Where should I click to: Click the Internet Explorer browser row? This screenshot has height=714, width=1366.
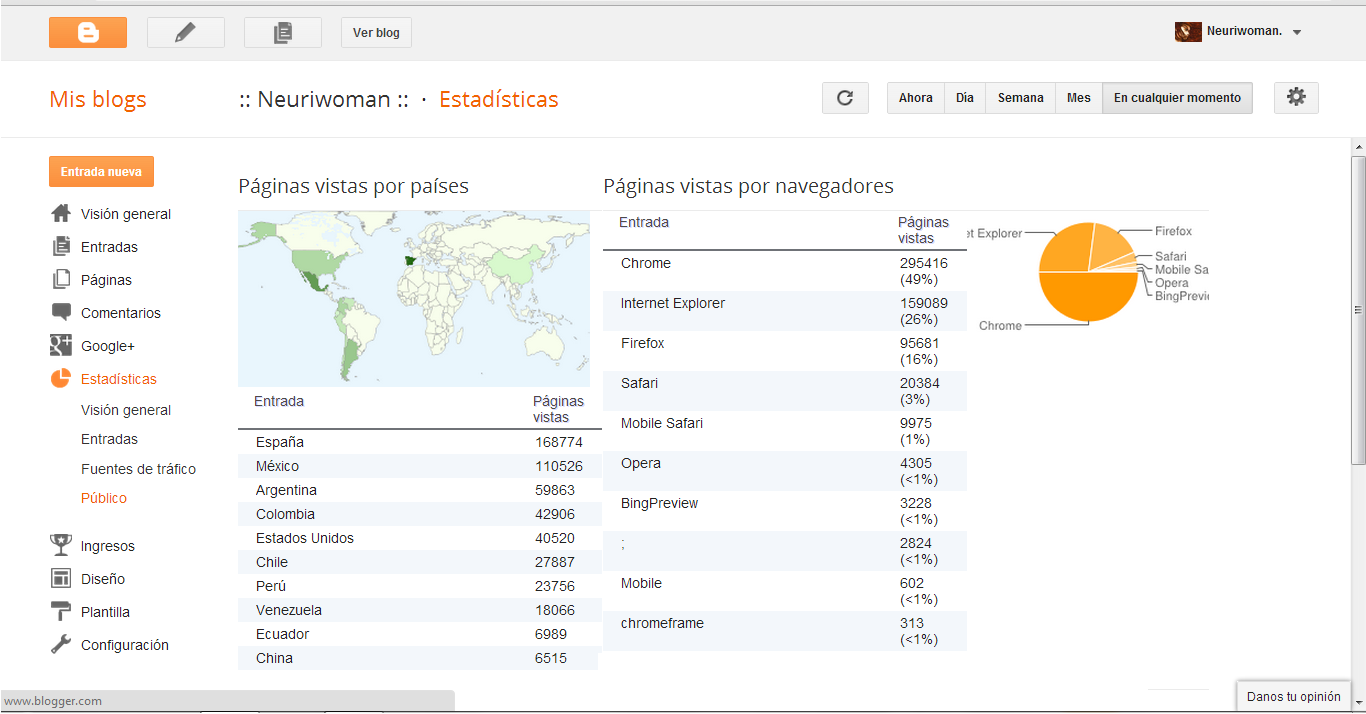(x=785, y=311)
